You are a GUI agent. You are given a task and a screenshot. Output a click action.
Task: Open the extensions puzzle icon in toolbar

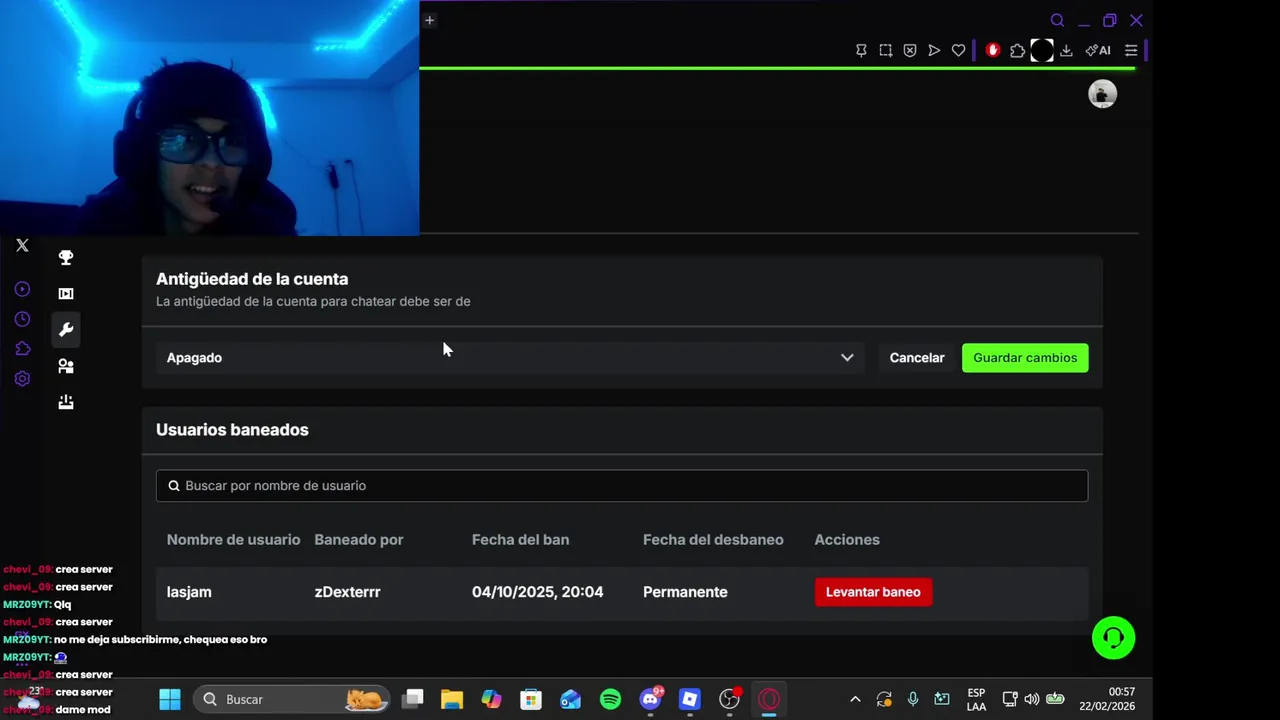(x=1017, y=50)
